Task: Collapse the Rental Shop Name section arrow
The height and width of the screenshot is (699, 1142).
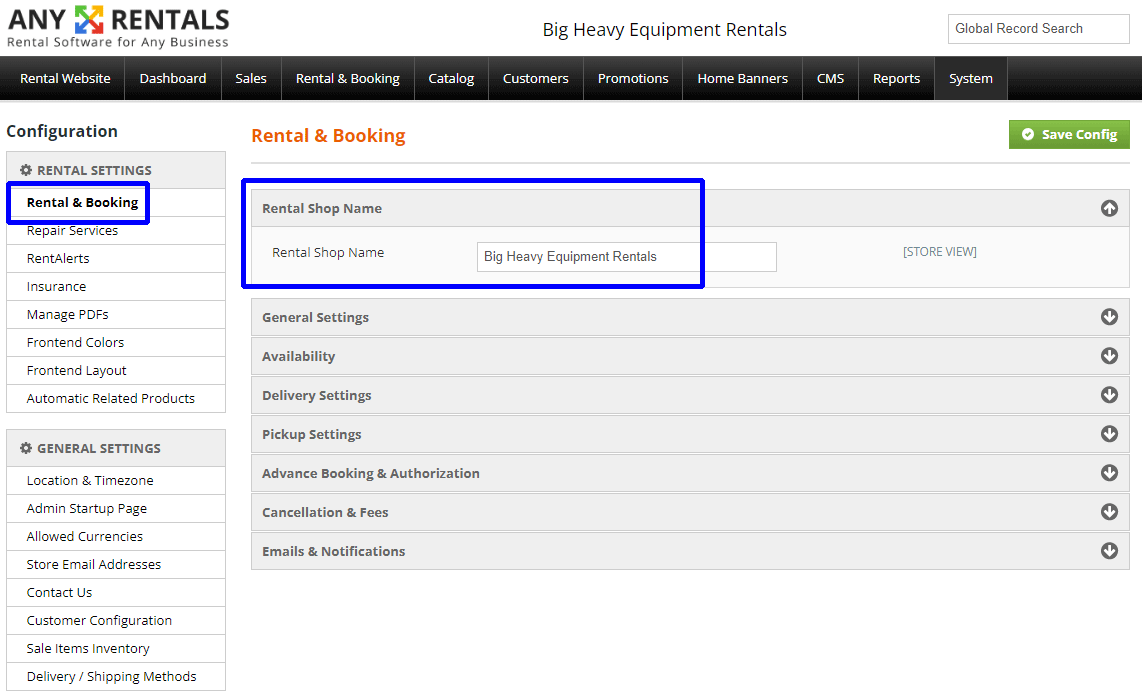Action: pyautogui.click(x=1109, y=209)
